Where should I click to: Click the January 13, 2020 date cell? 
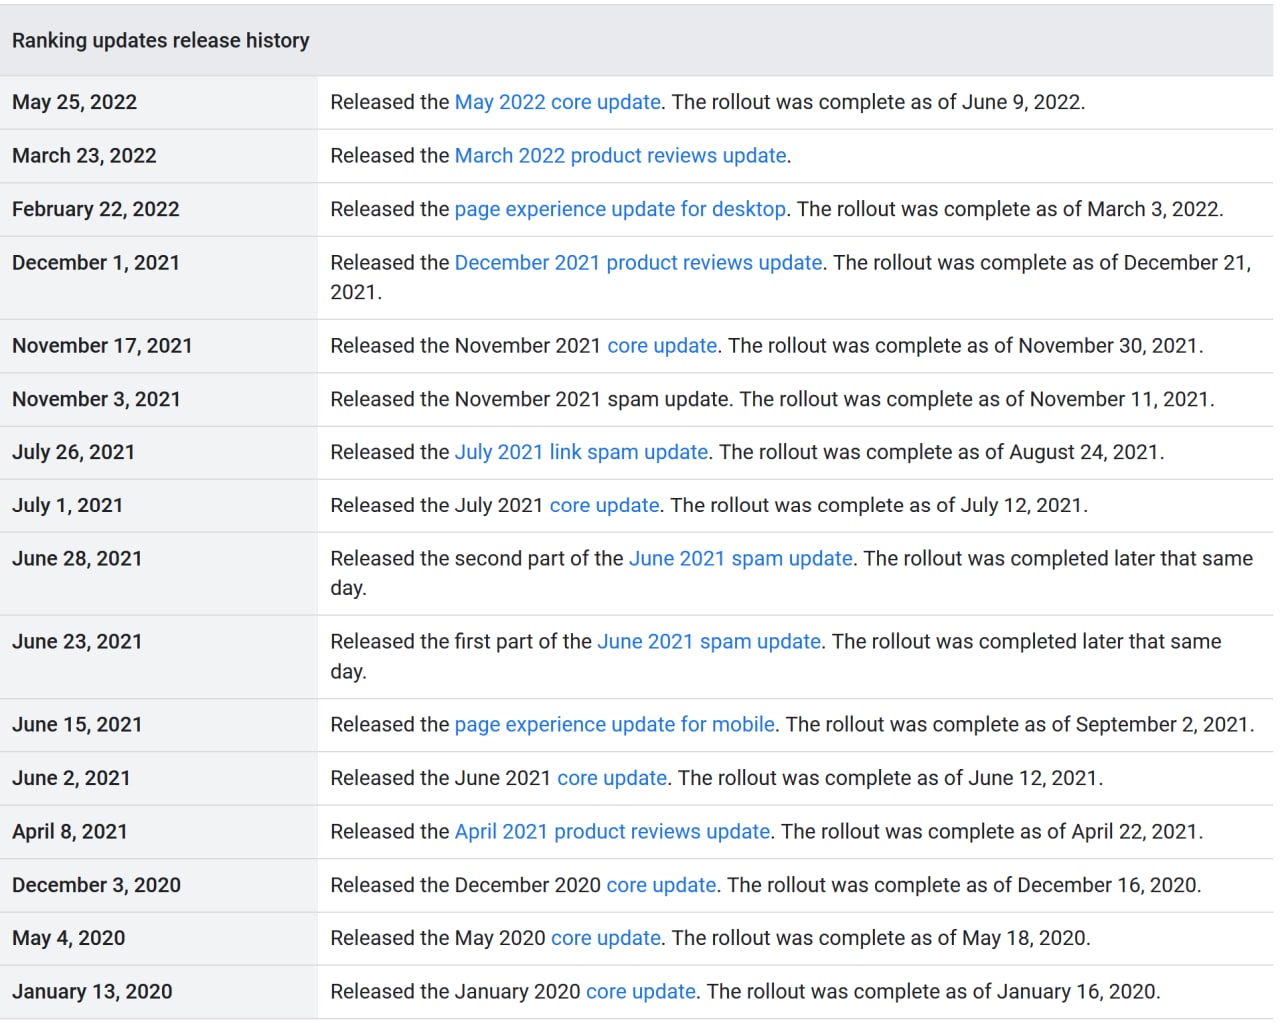click(x=92, y=992)
